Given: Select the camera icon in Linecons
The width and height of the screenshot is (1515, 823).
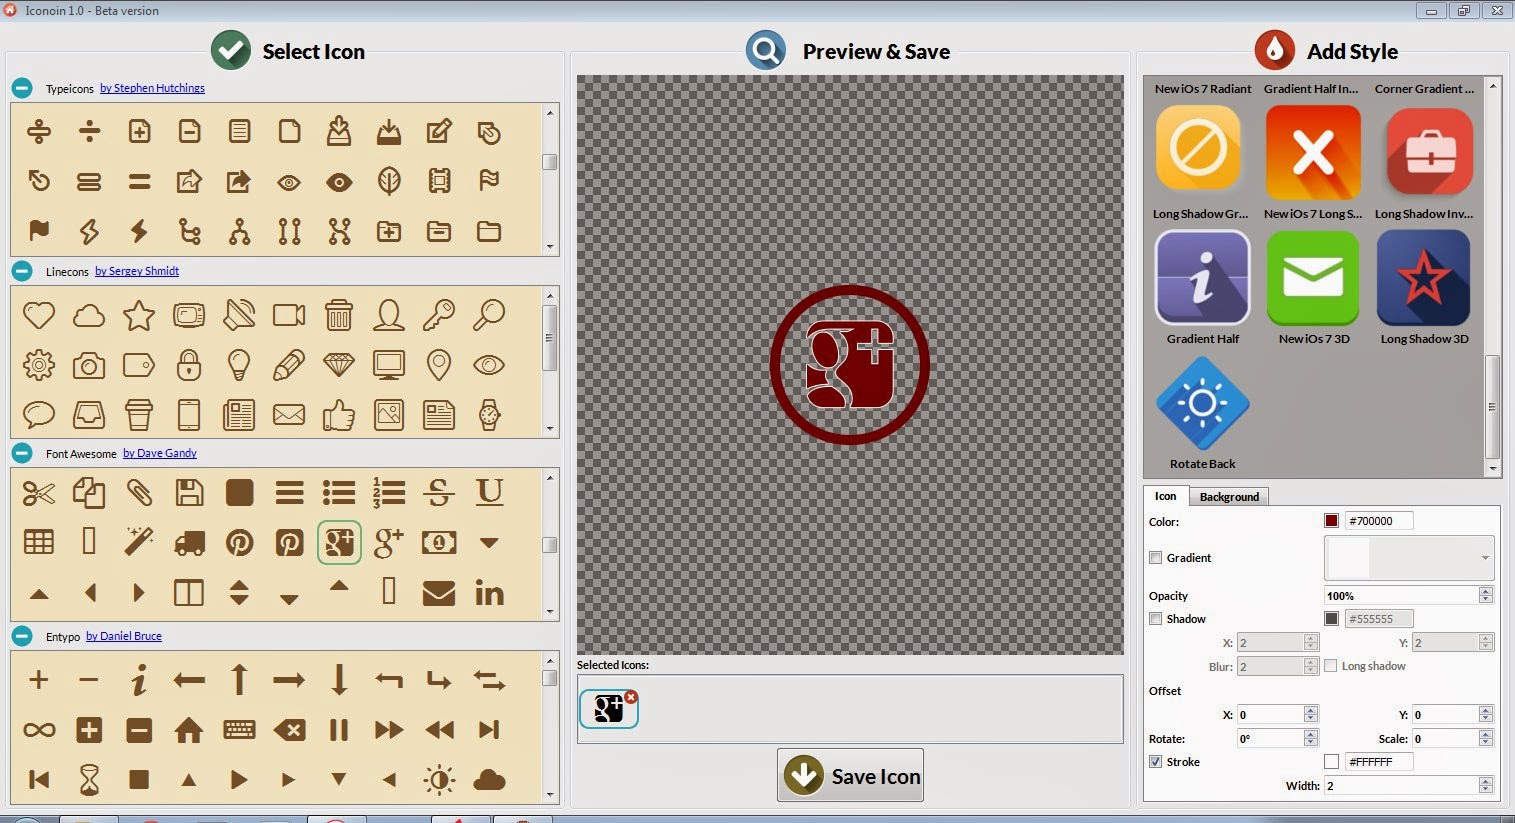Looking at the screenshot, I should (x=89, y=365).
